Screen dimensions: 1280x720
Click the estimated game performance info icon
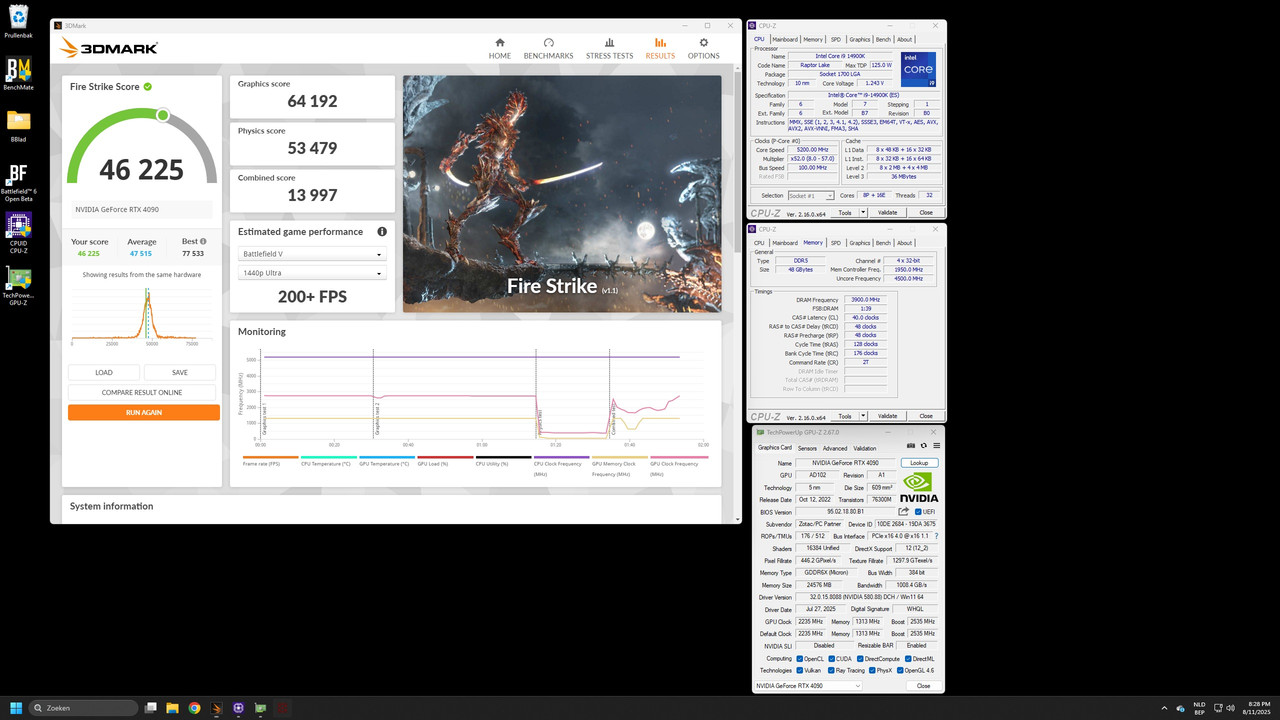(x=382, y=231)
